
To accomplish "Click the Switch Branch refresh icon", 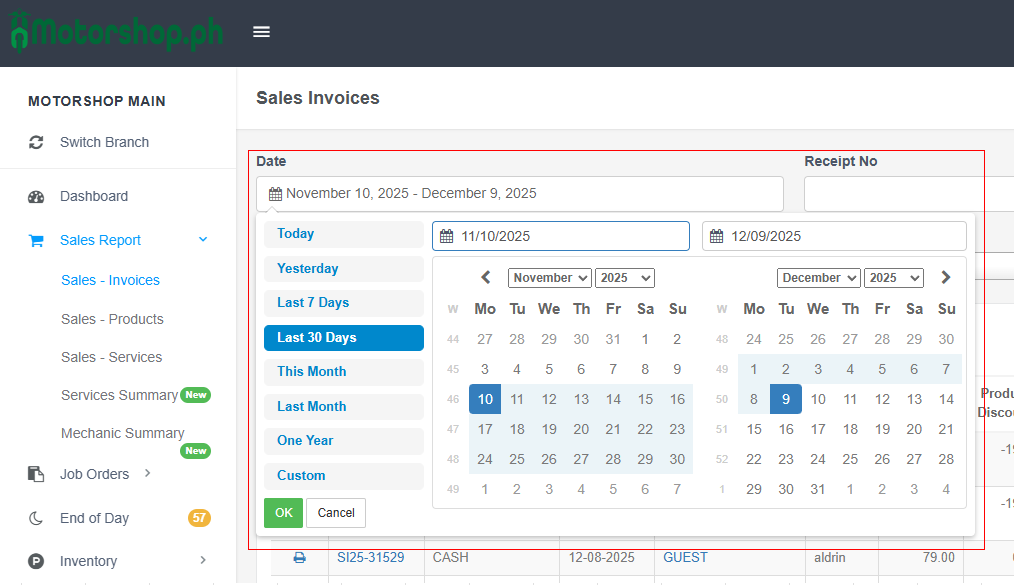I will pos(36,142).
